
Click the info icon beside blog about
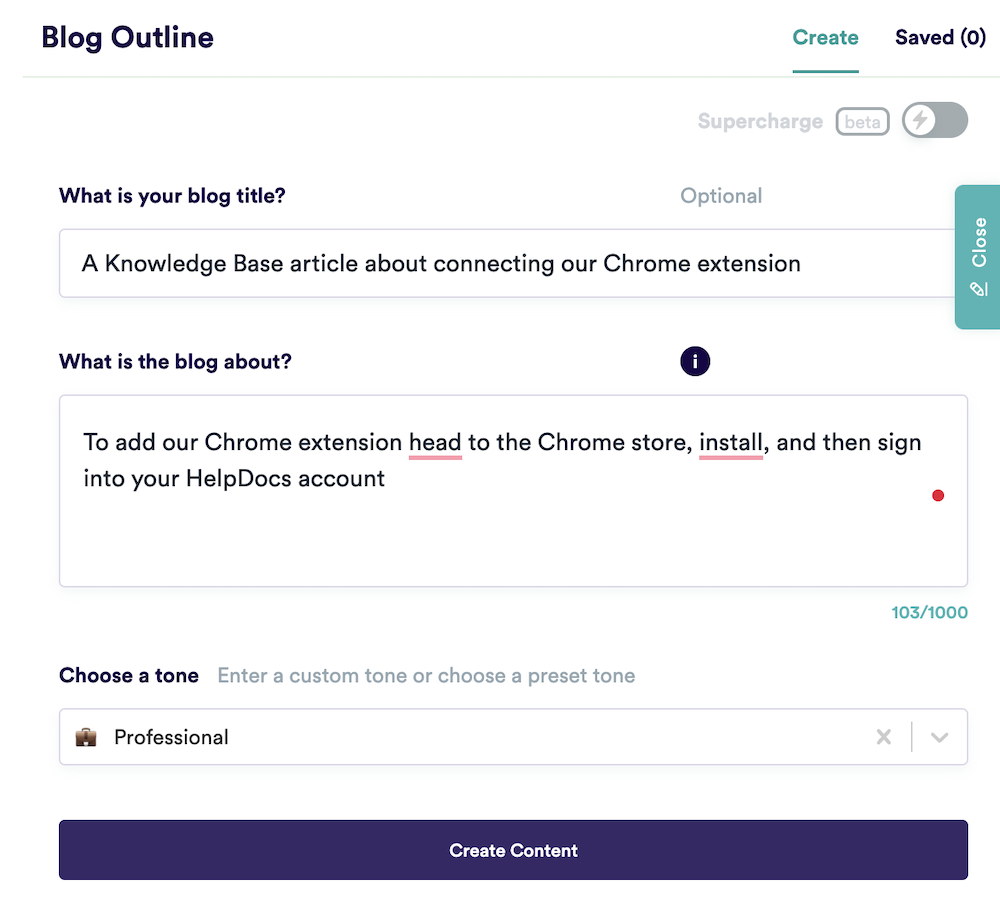695,362
